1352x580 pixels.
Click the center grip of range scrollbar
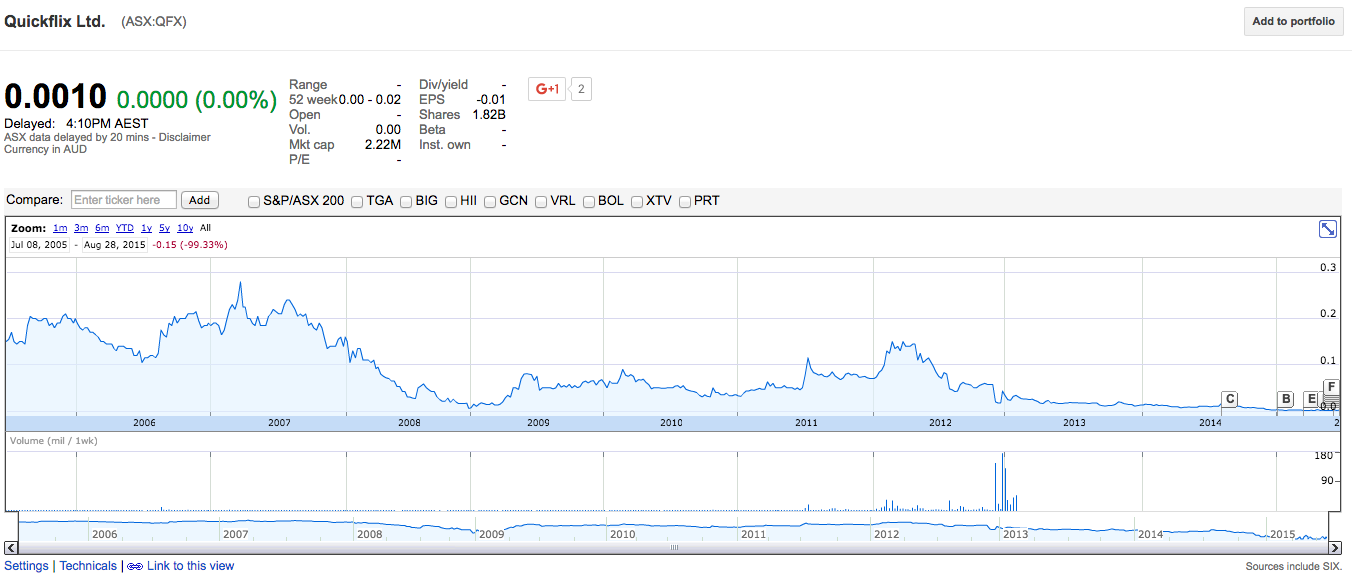point(674,548)
